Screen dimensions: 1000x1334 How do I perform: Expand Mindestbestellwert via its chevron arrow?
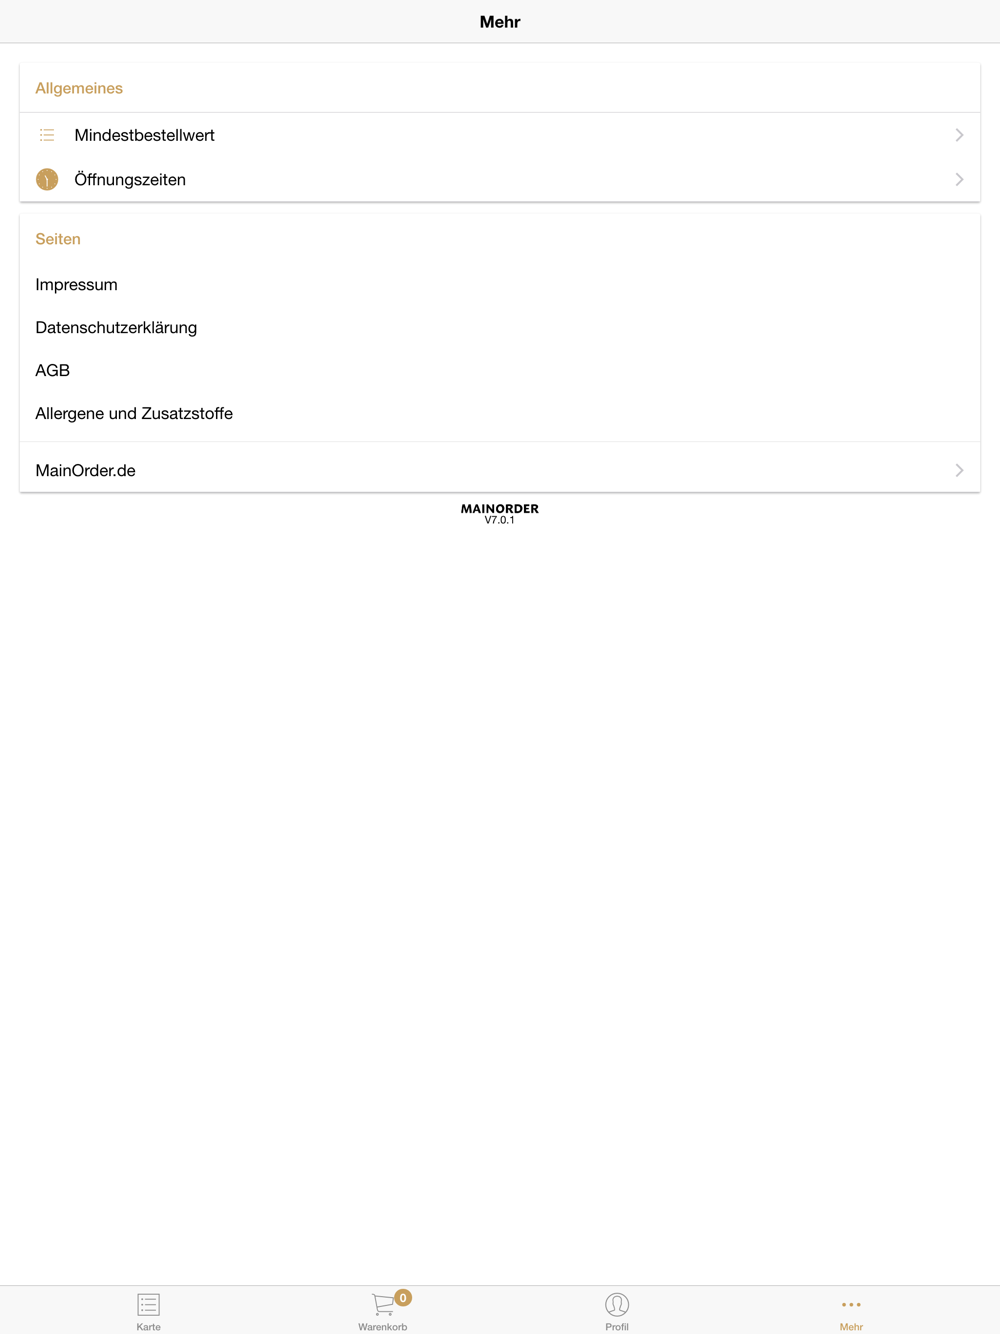tap(959, 135)
